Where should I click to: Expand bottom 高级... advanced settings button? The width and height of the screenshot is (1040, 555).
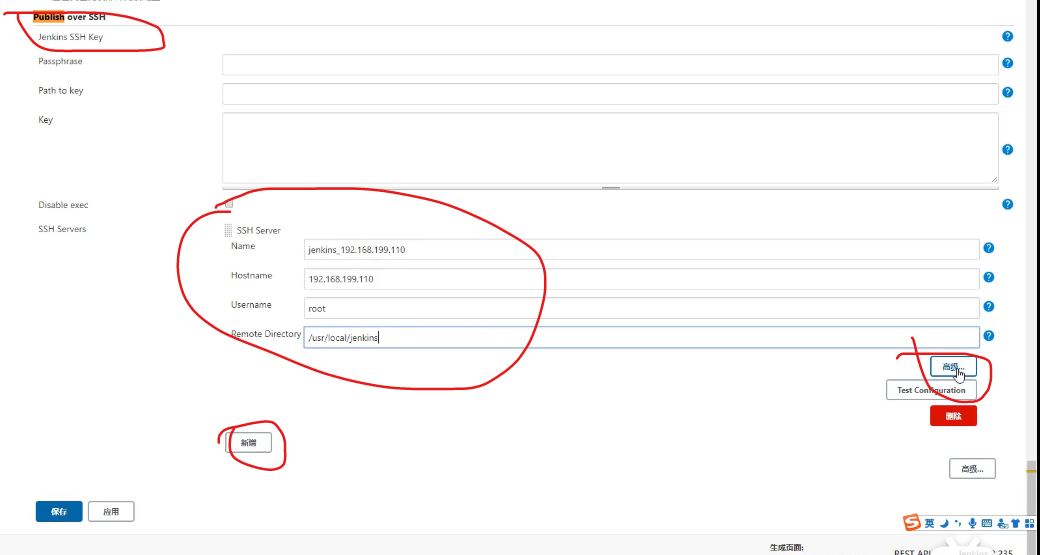[971, 468]
